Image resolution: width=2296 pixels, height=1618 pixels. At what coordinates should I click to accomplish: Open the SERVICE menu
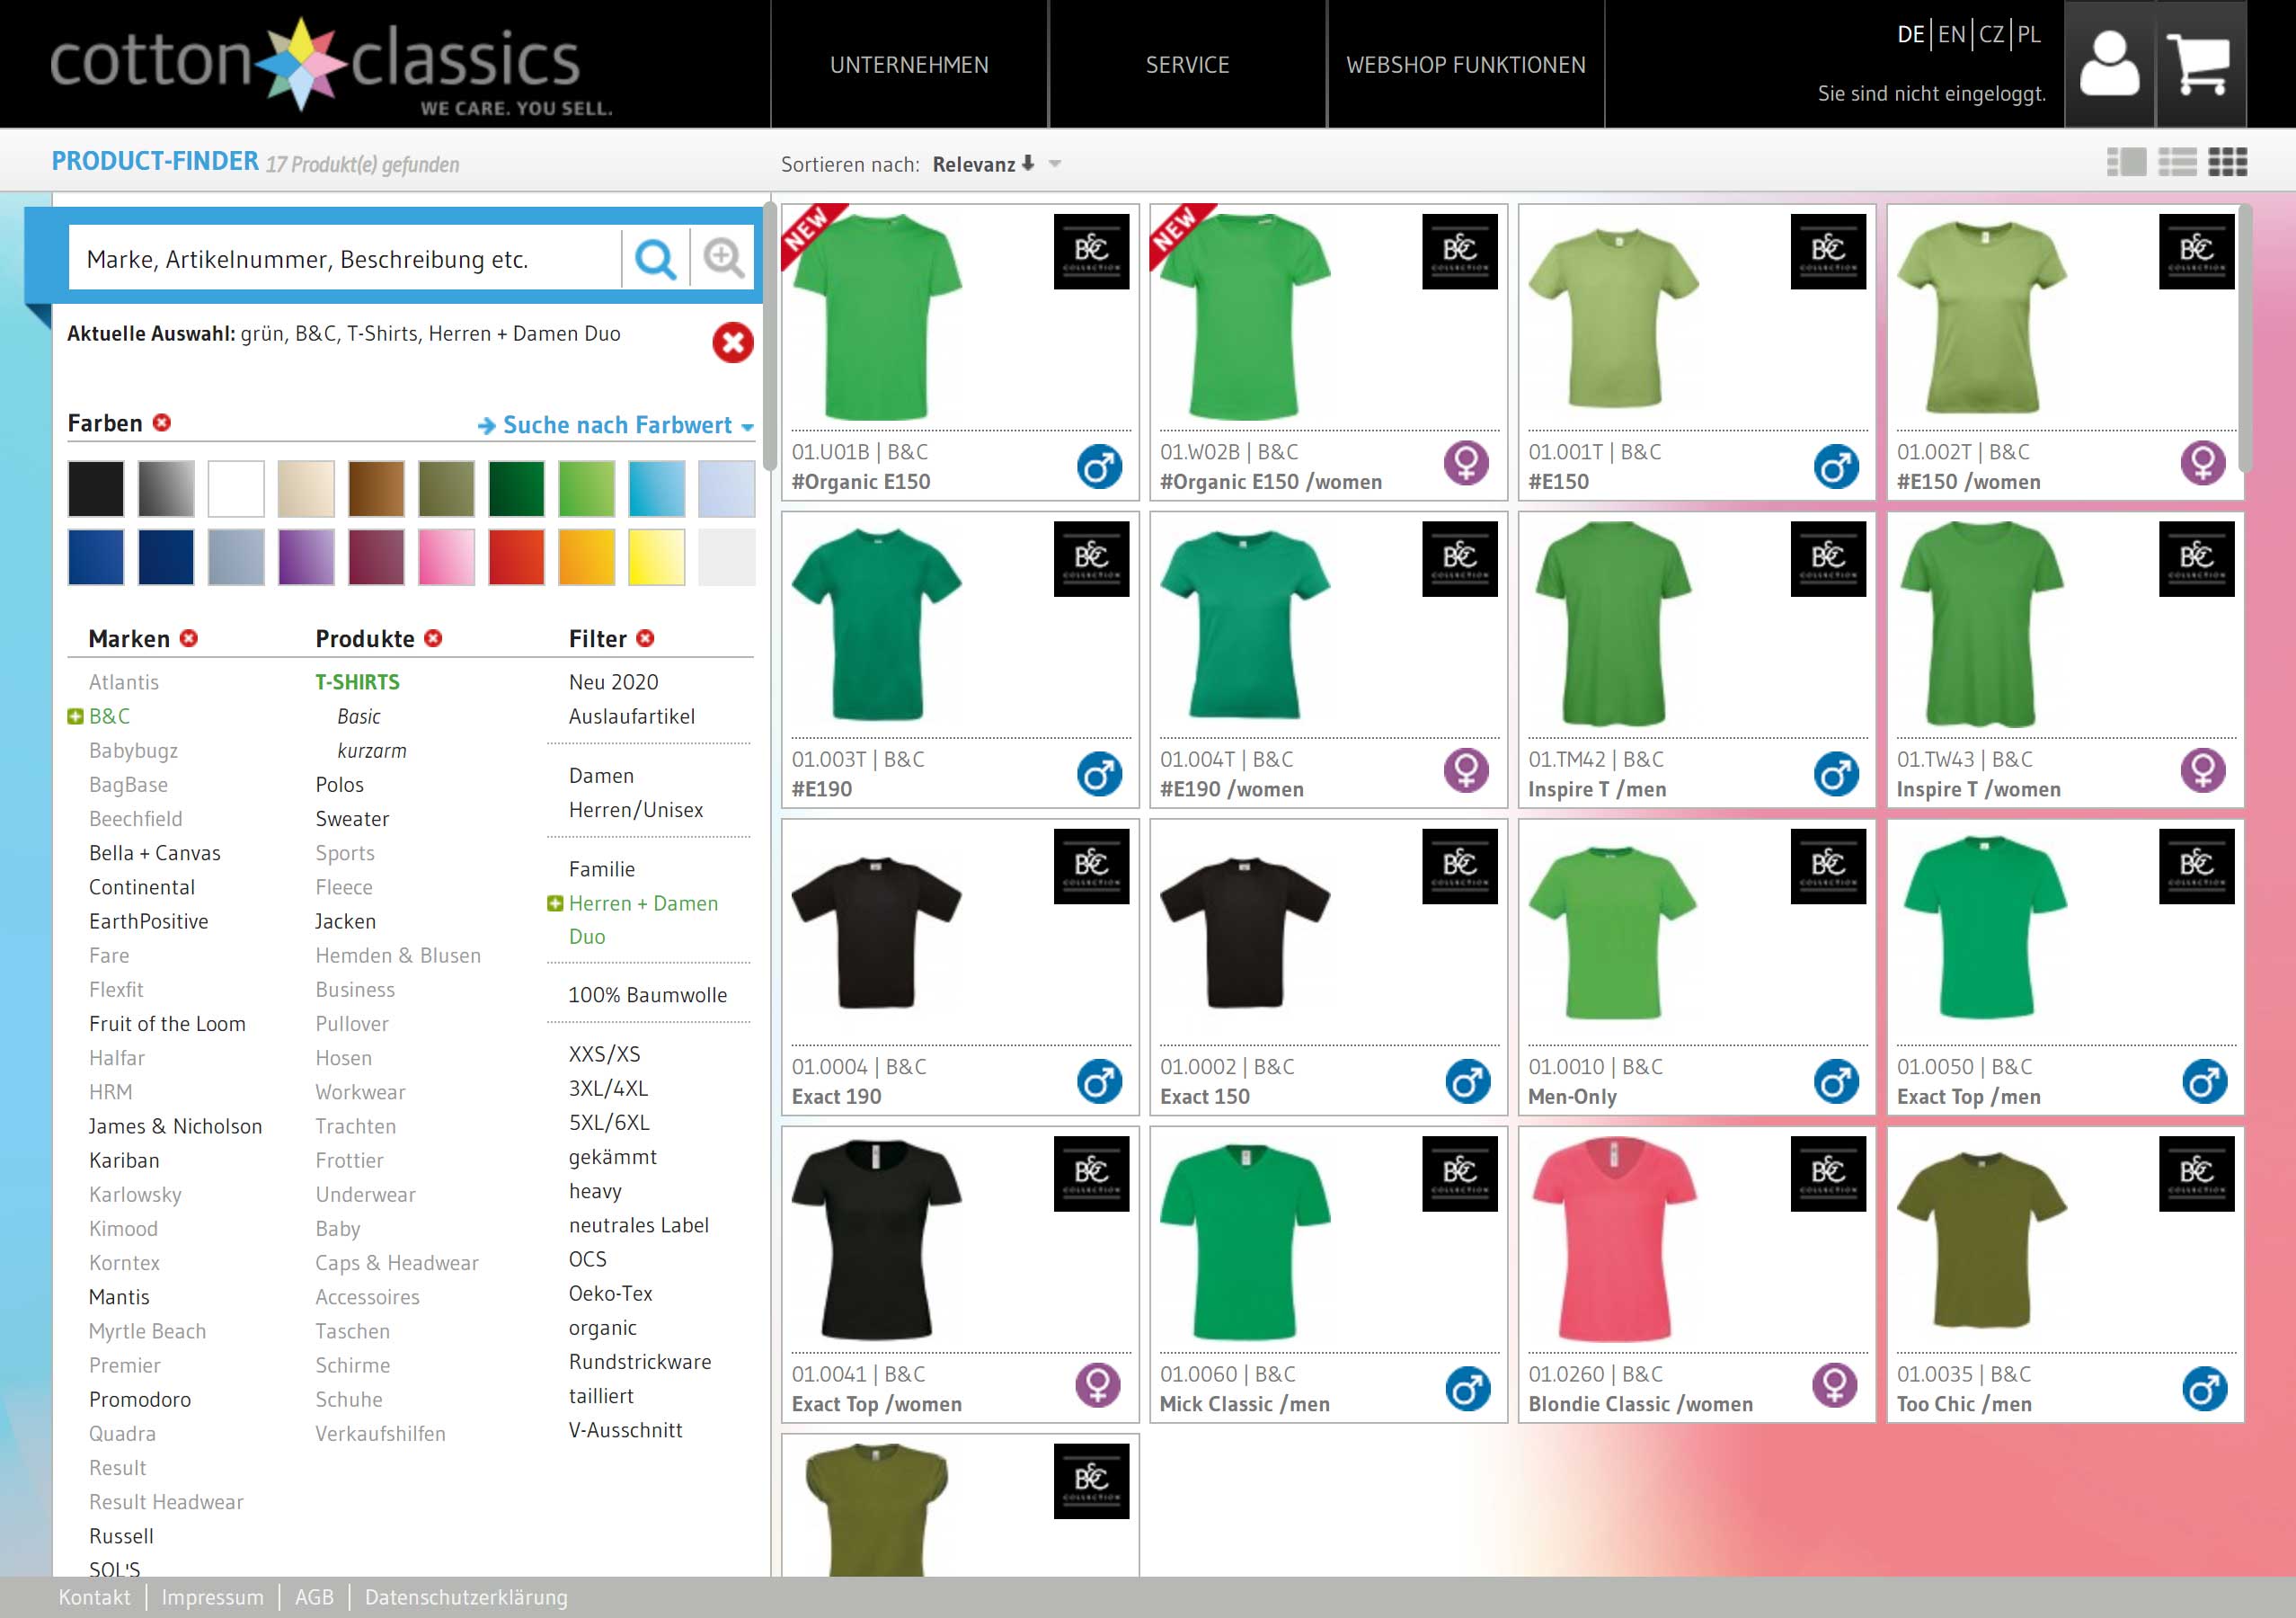pyautogui.click(x=1187, y=65)
